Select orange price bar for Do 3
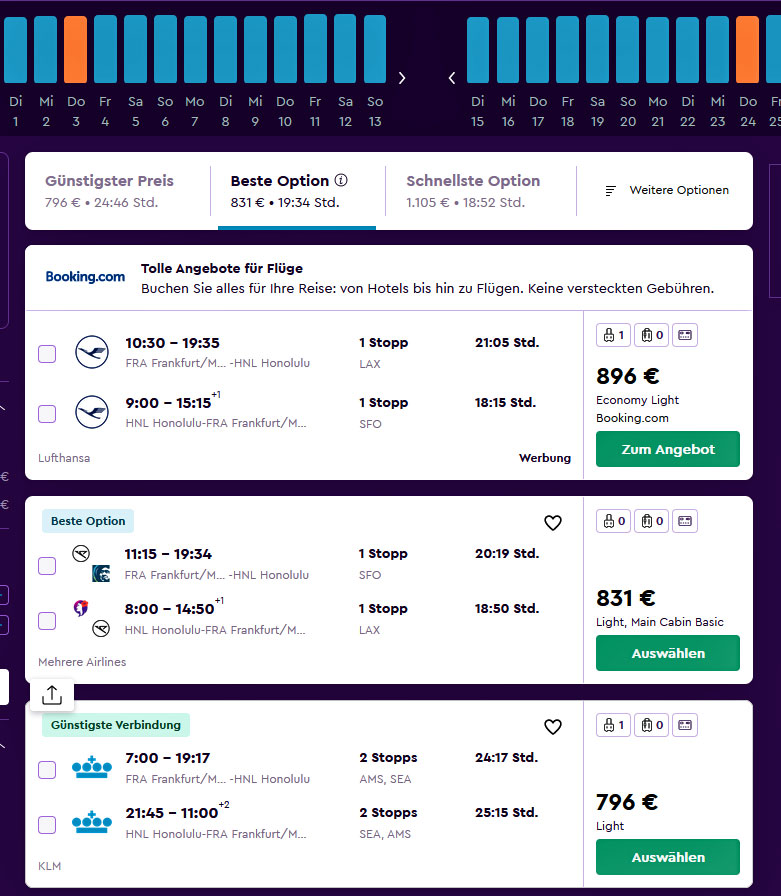 click(x=75, y=50)
